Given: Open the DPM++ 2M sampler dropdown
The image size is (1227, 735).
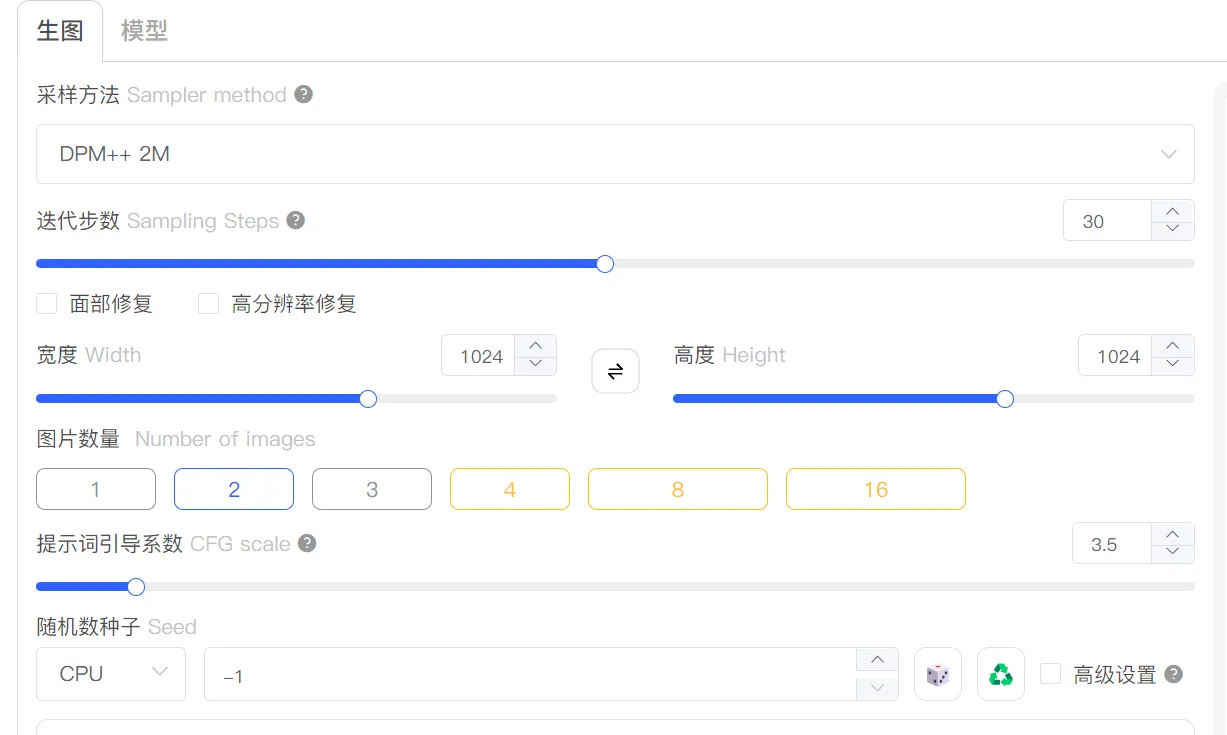Looking at the screenshot, I should pos(615,154).
